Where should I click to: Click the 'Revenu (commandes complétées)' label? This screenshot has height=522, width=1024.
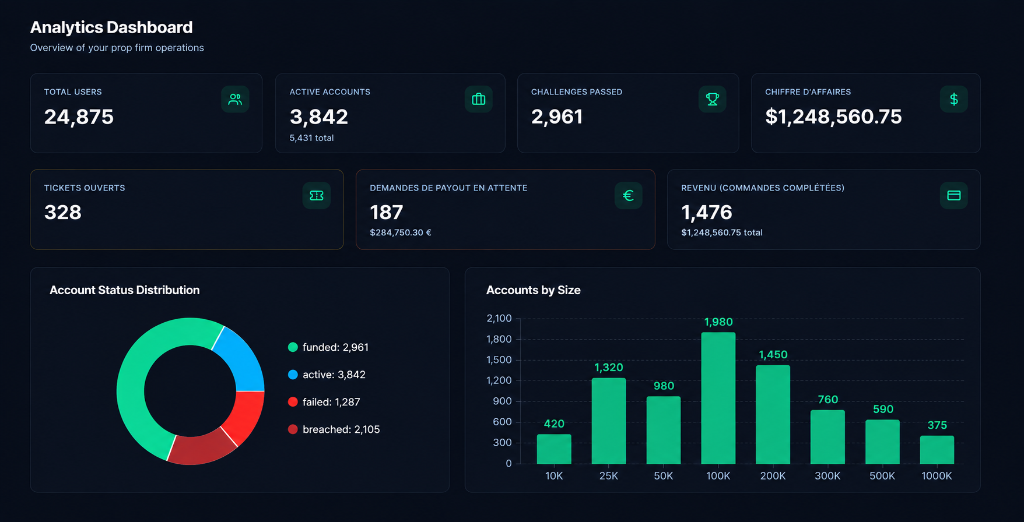coord(763,188)
